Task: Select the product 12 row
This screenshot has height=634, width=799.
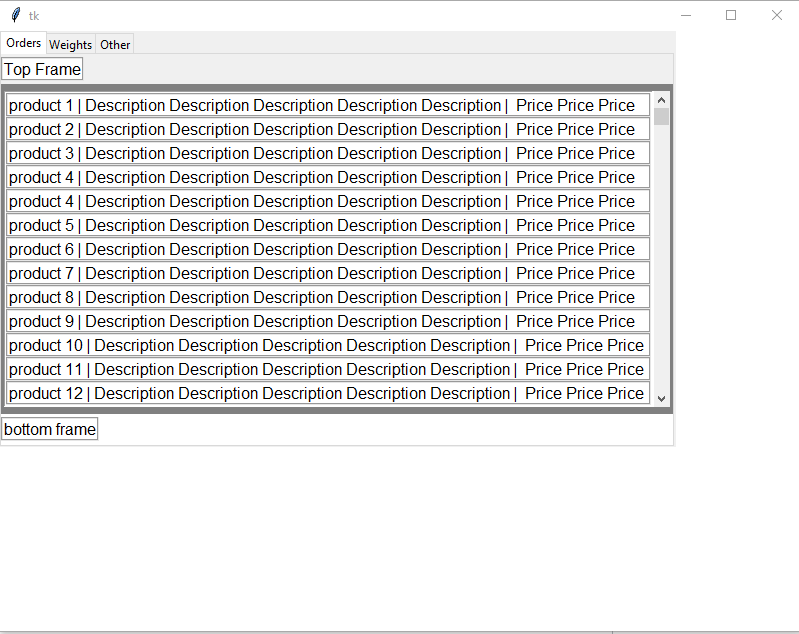Action: point(328,393)
